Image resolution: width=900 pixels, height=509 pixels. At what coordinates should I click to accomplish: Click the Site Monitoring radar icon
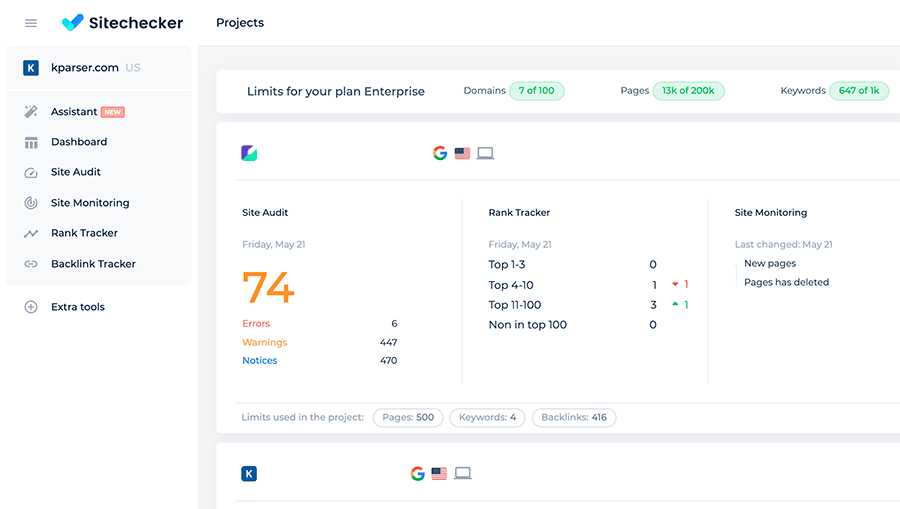click(x=31, y=203)
